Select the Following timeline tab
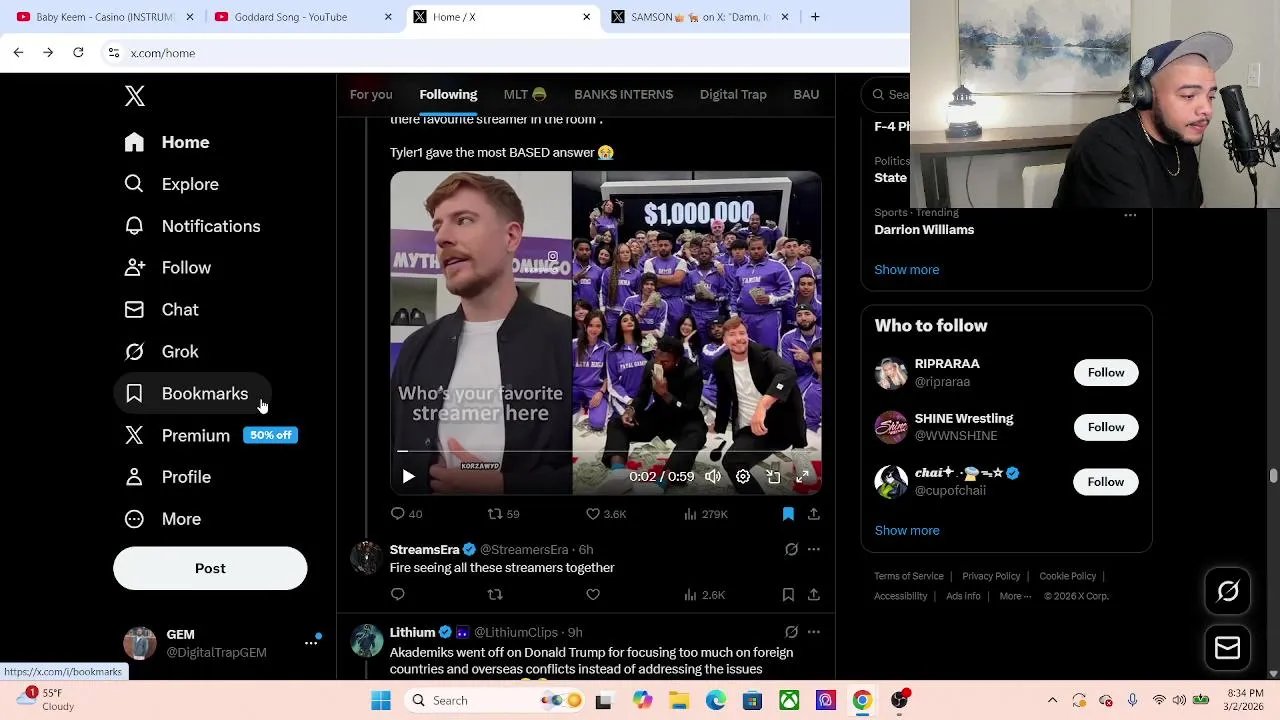This screenshot has height=720, width=1280. coord(448,94)
